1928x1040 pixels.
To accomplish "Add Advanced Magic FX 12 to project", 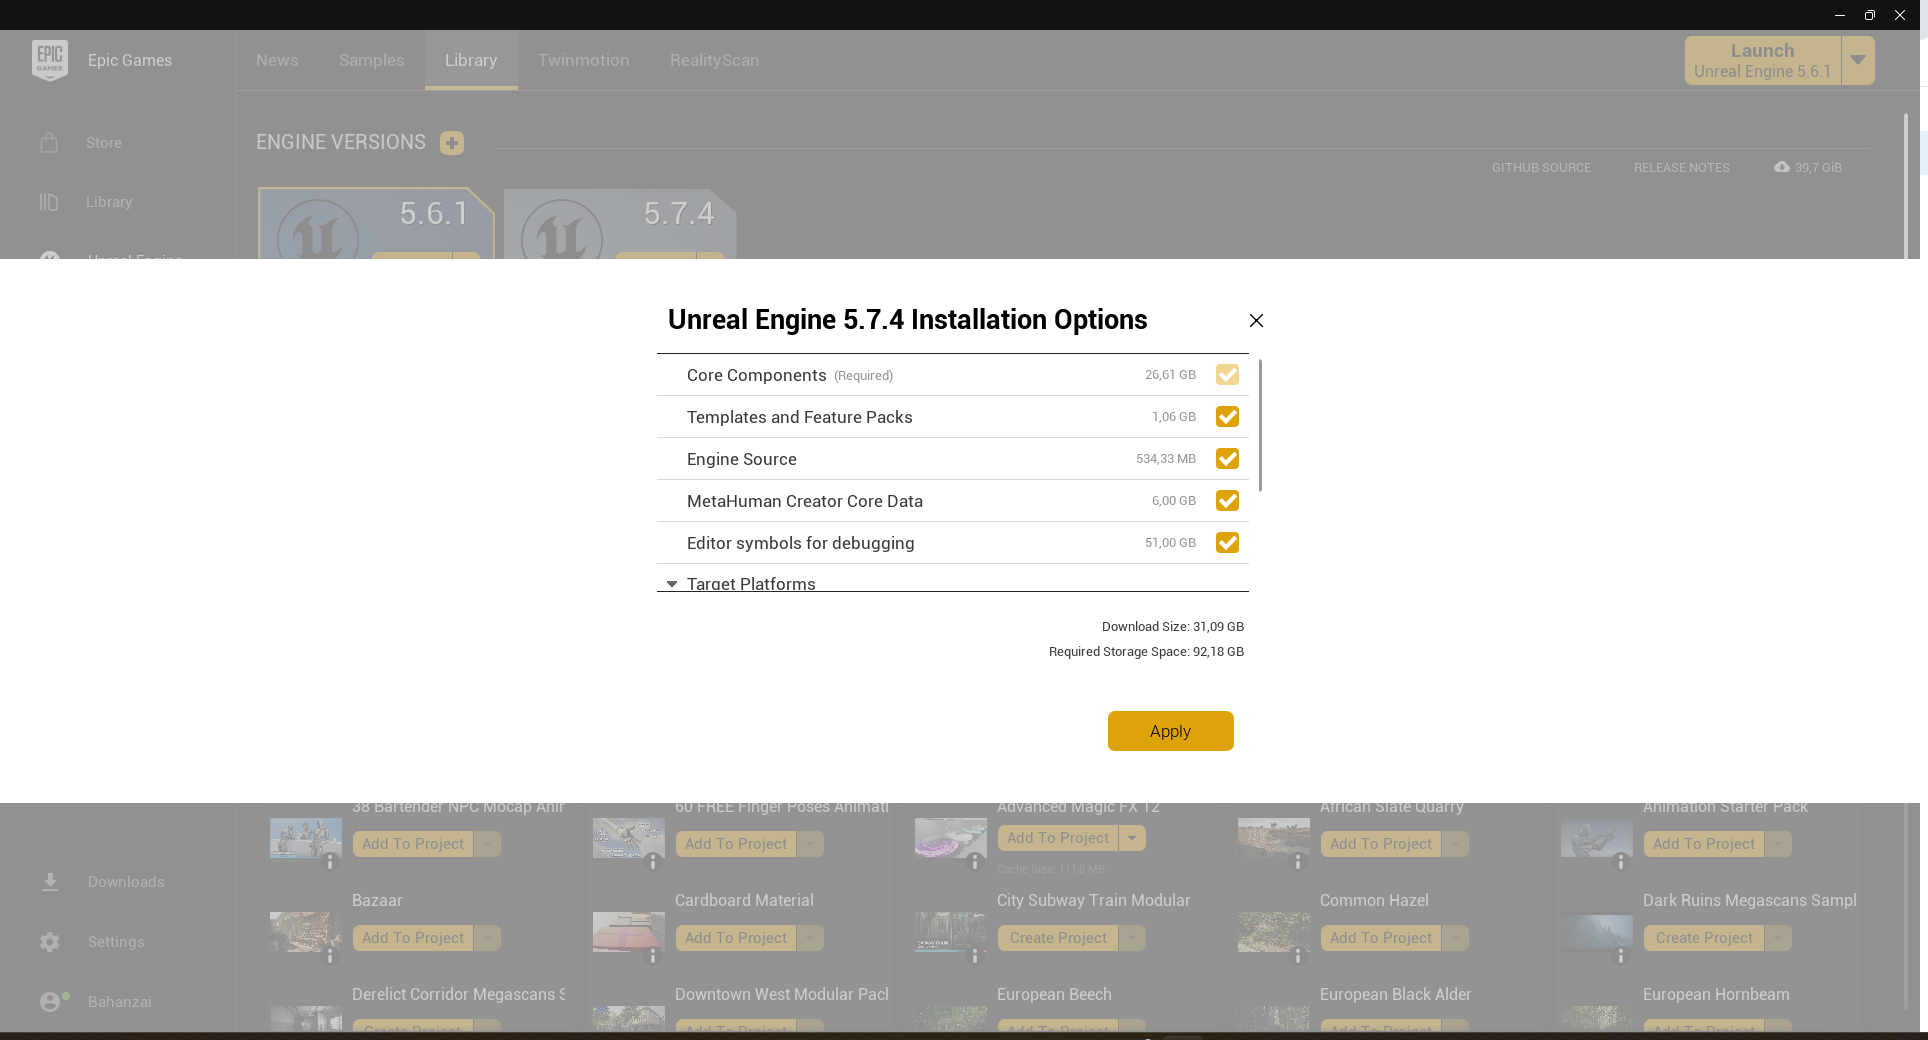I will tap(1058, 838).
